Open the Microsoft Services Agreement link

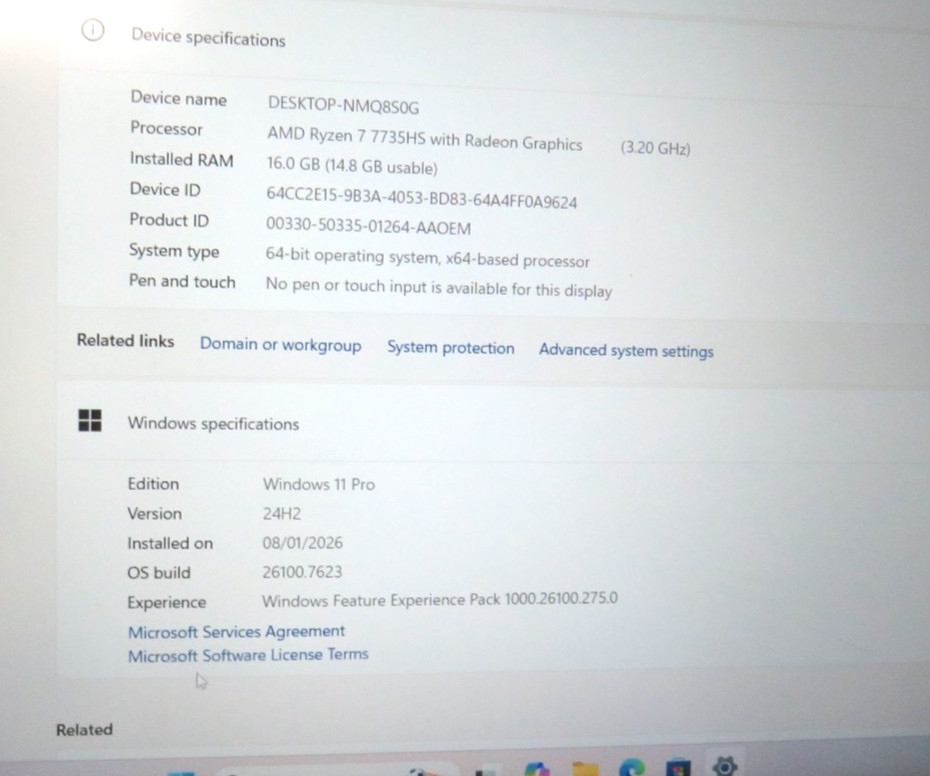point(237,632)
